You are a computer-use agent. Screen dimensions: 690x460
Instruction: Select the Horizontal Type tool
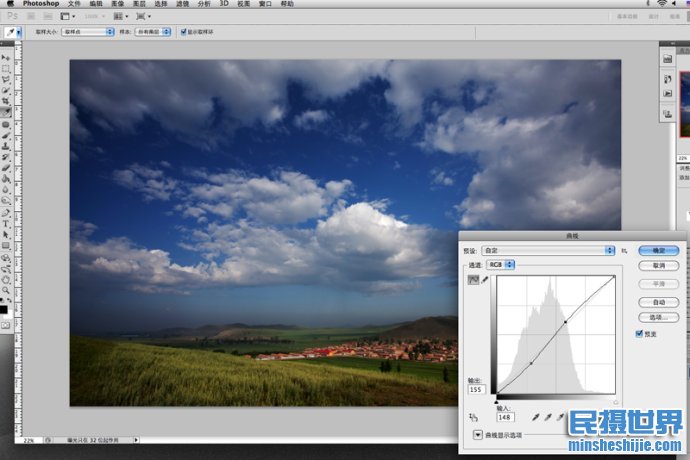[x=6, y=224]
